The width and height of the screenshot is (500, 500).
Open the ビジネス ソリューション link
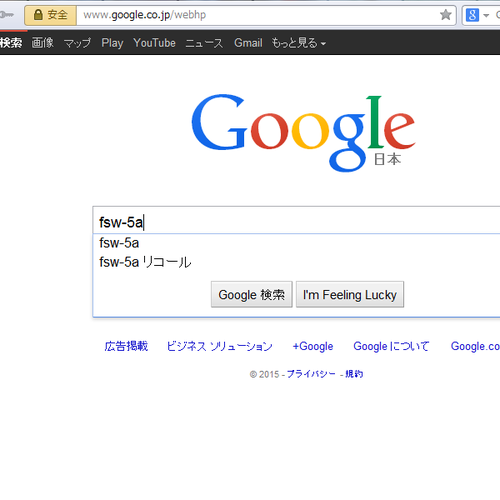point(220,346)
